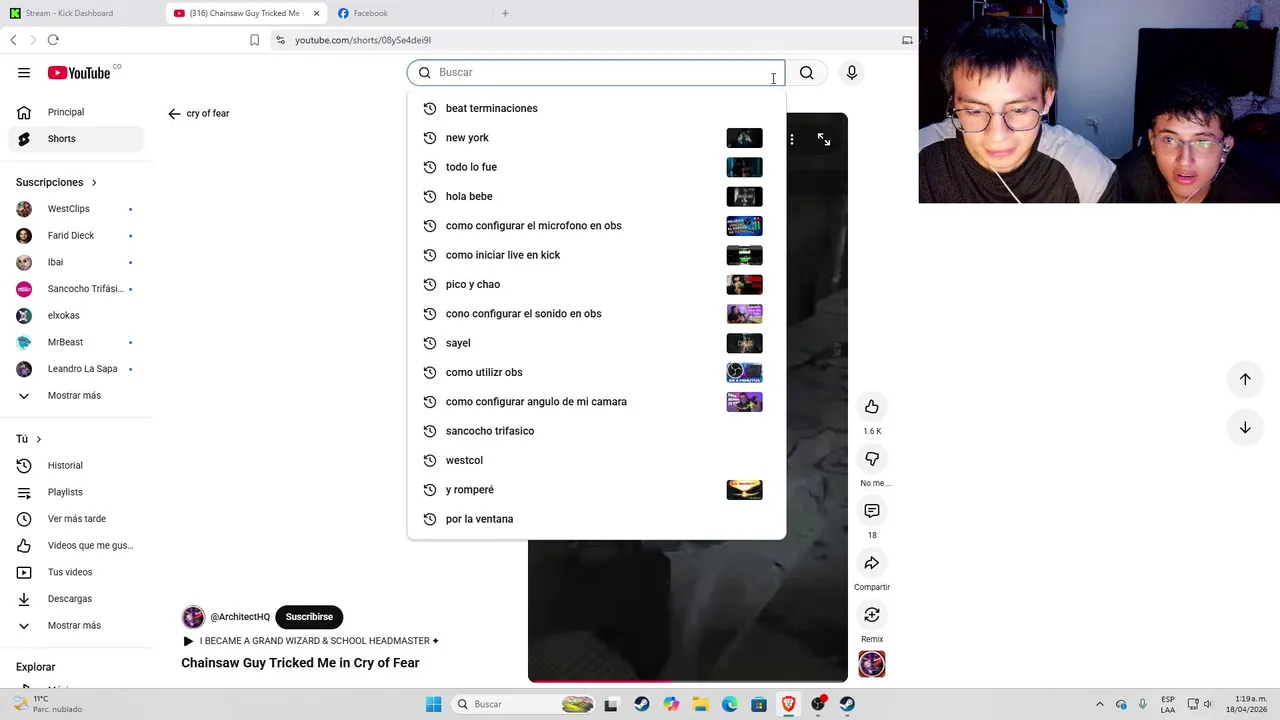Open Principal in the sidebar

[76, 112]
